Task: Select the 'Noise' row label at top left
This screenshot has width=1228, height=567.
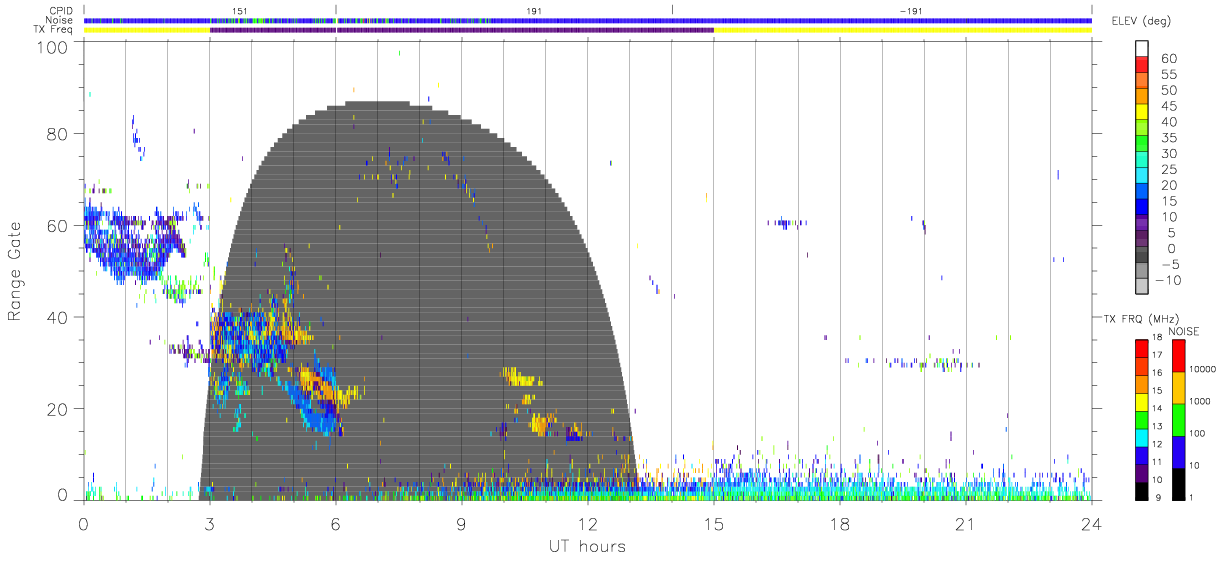Action: (61, 20)
